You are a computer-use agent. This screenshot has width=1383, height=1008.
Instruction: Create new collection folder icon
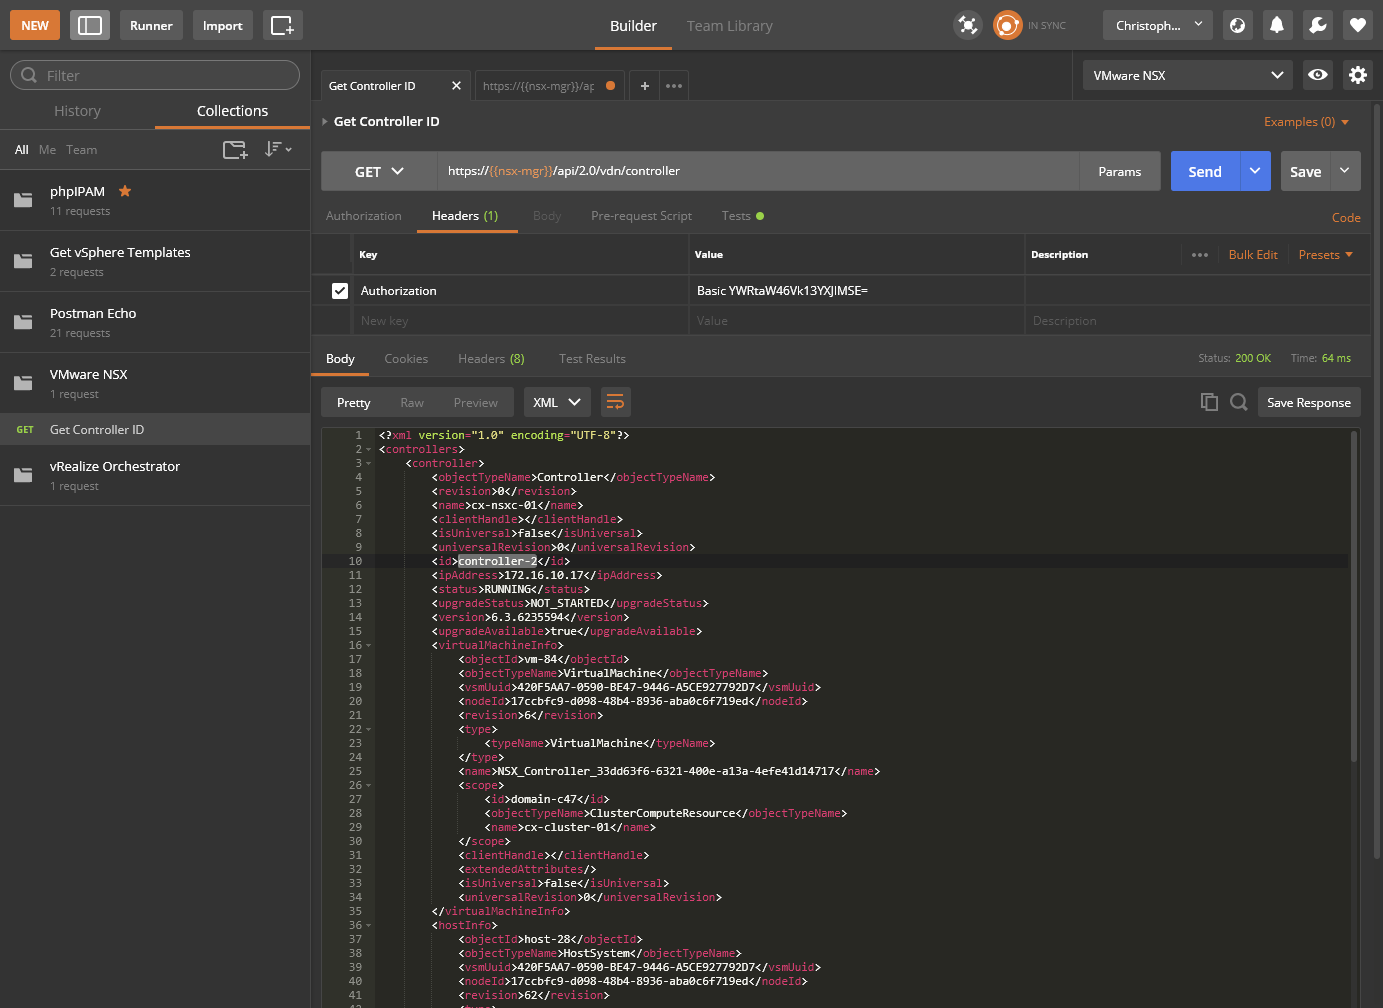click(235, 150)
